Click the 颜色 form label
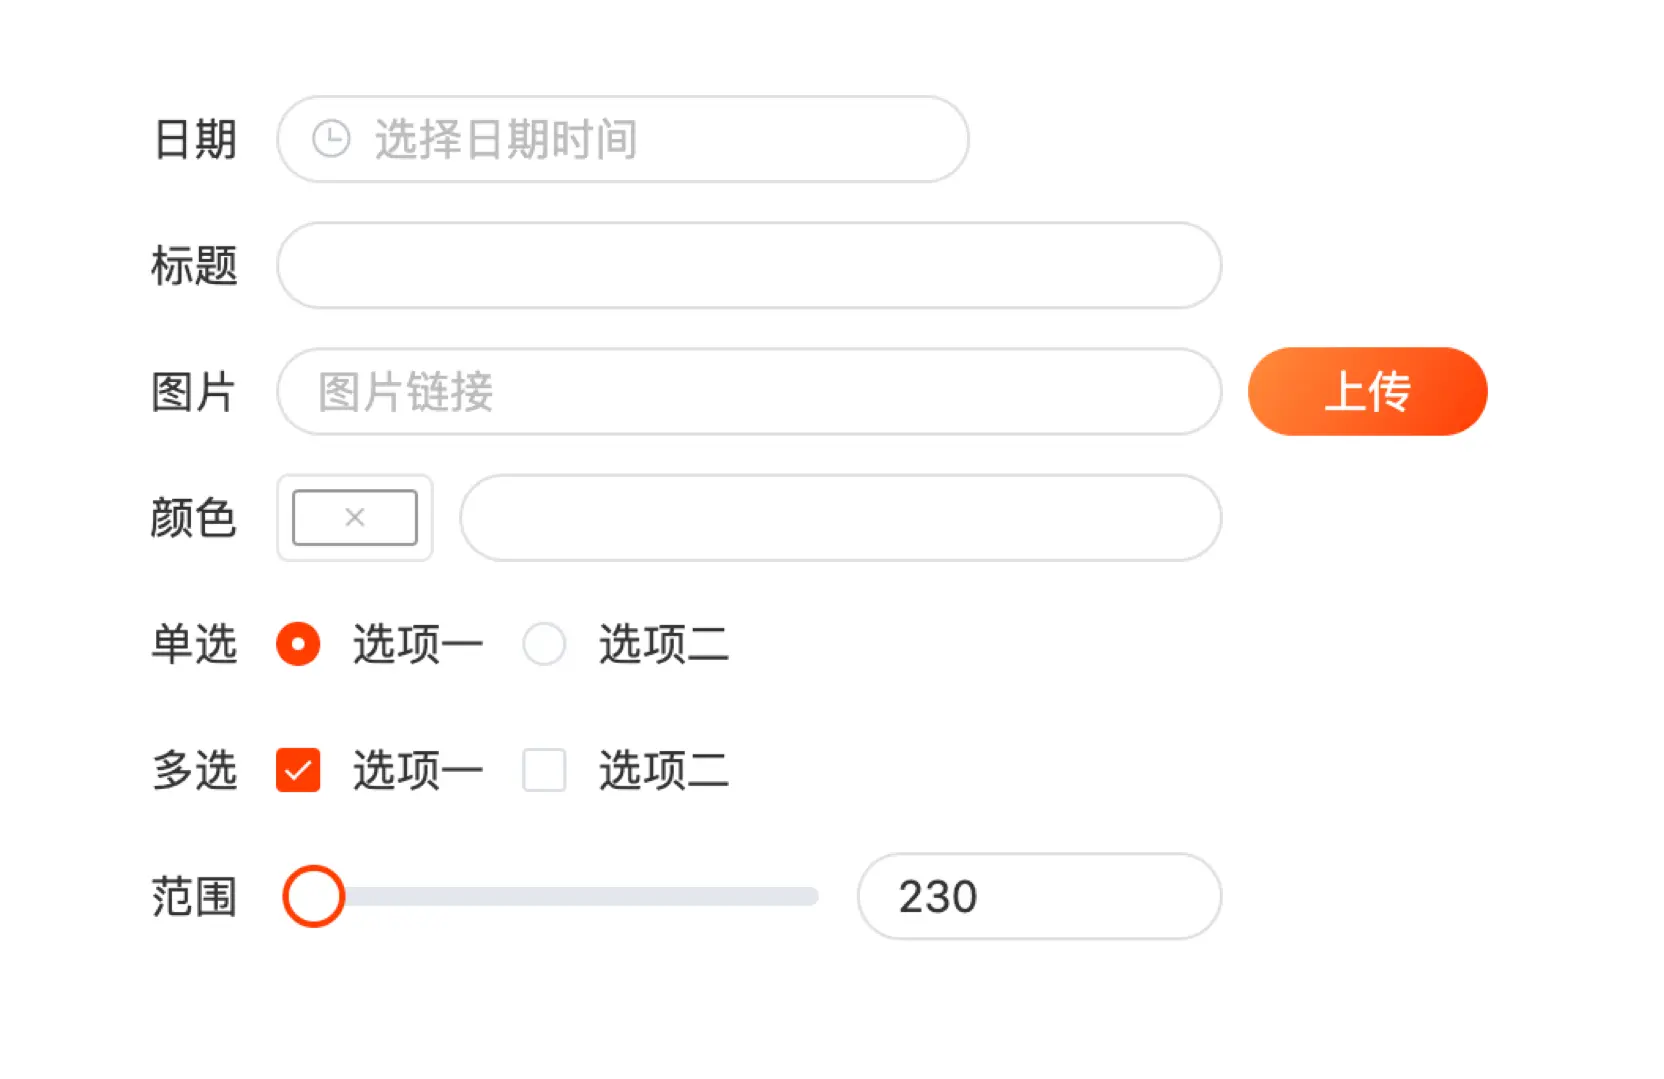 tap(193, 518)
